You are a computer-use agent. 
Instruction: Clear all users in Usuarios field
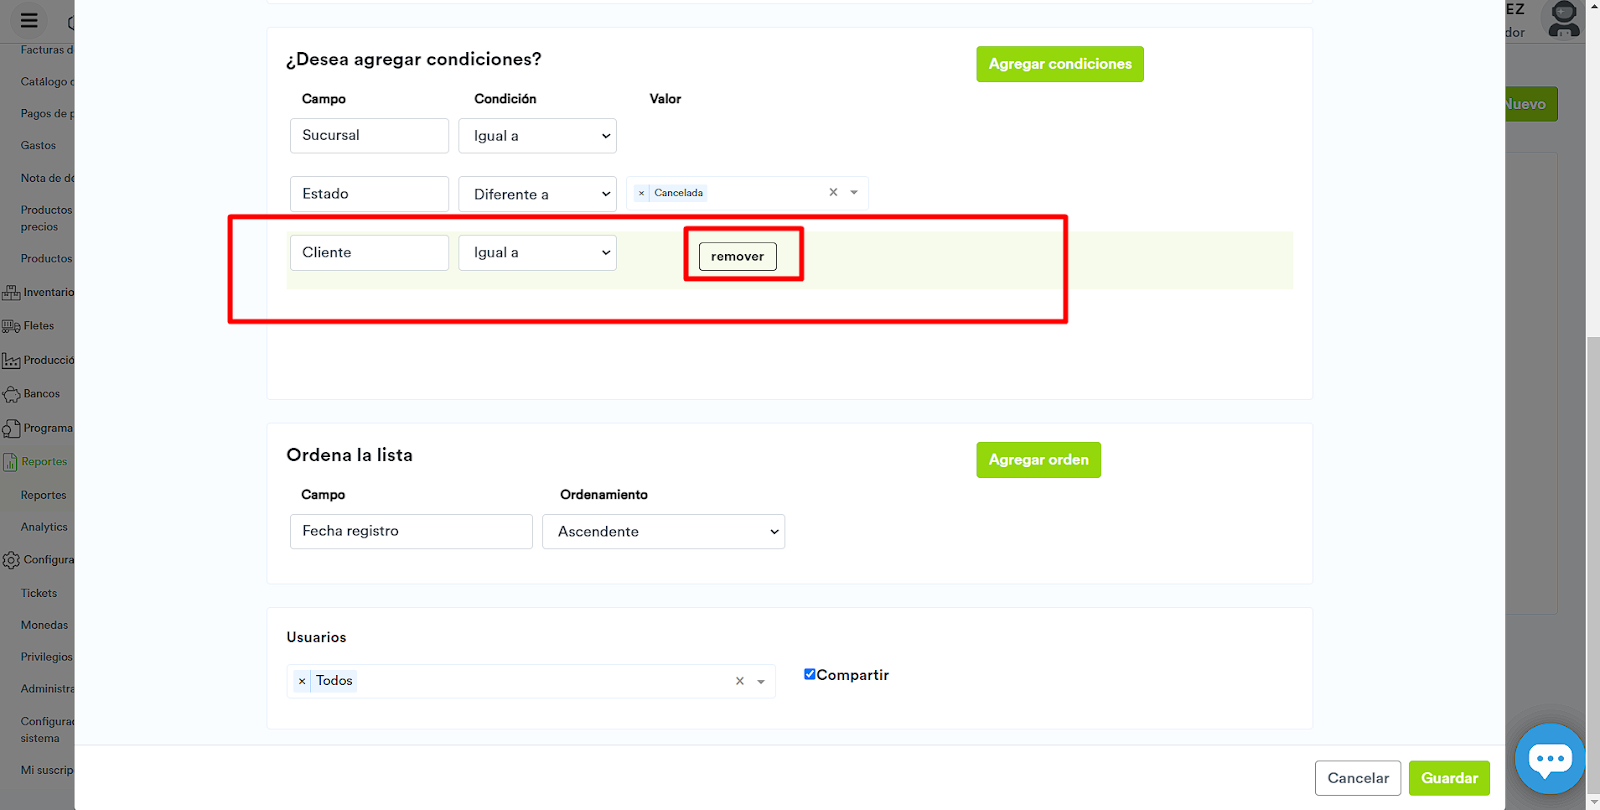[x=740, y=681]
